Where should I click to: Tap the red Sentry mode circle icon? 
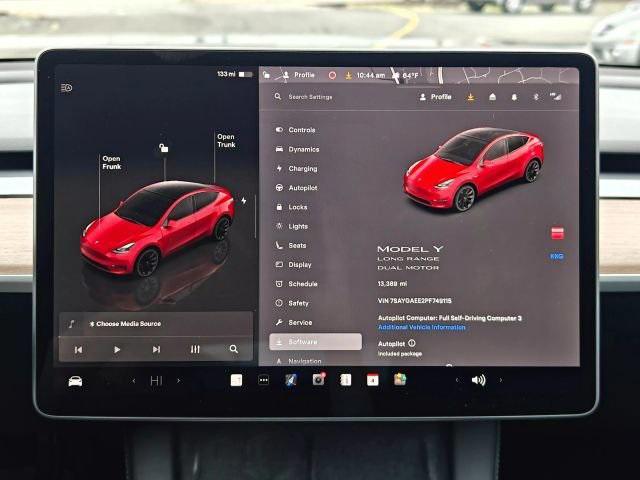(332, 75)
